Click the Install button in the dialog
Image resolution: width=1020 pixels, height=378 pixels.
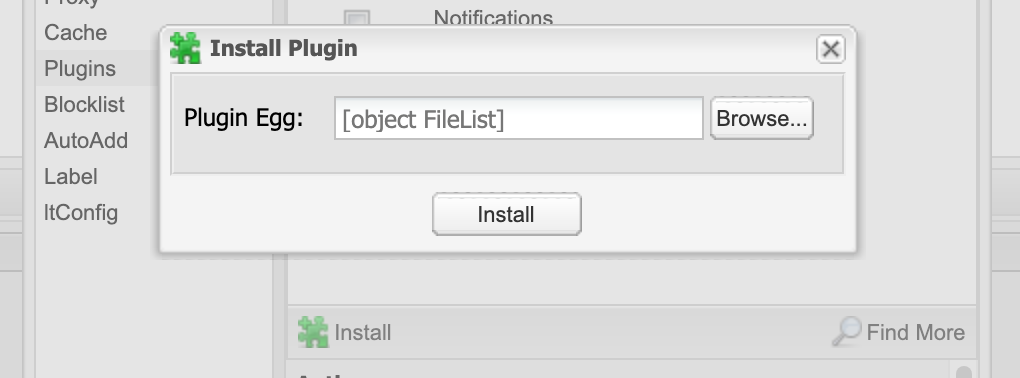[x=507, y=214]
